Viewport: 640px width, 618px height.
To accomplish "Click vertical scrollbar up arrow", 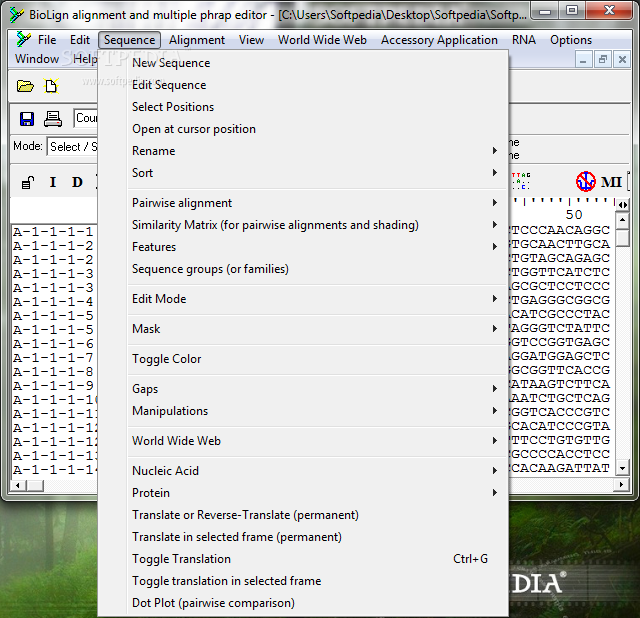I will tap(622, 220).
